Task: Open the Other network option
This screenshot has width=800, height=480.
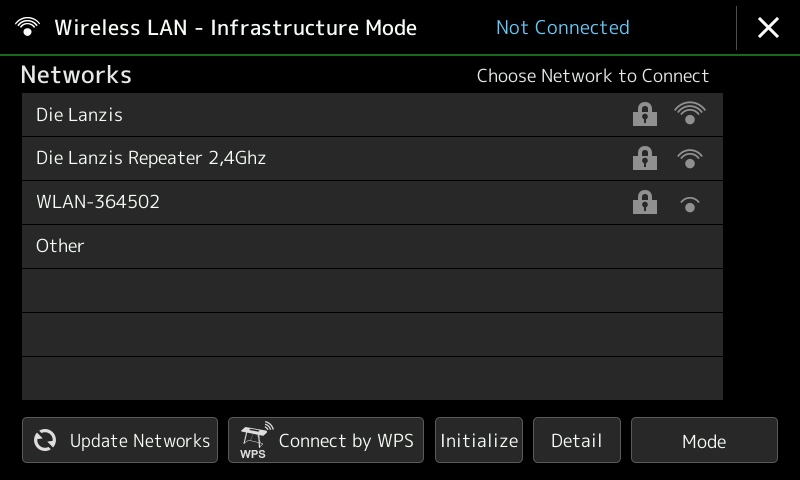Action: (x=372, y=246)
